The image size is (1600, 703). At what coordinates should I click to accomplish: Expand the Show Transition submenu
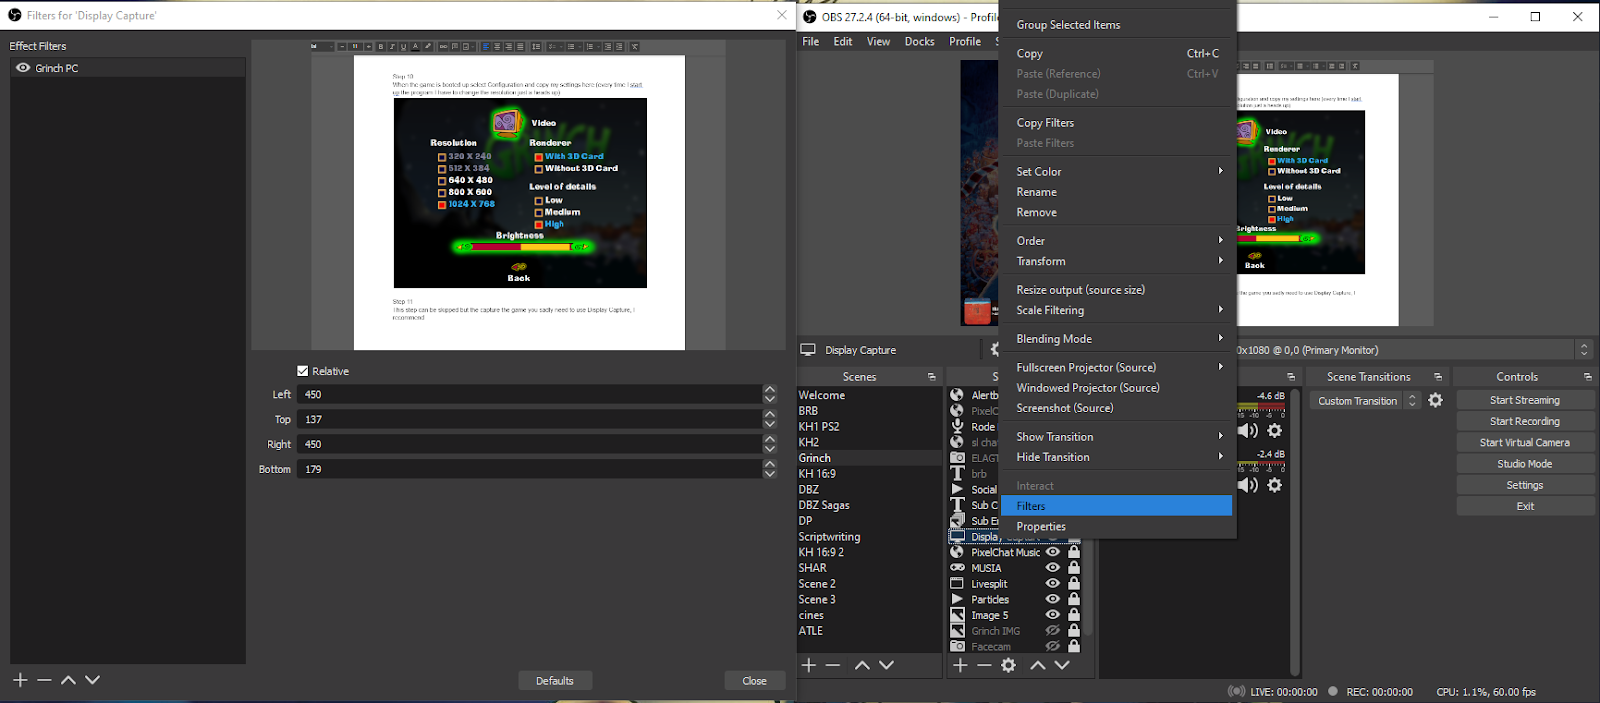pos(1117,436)
